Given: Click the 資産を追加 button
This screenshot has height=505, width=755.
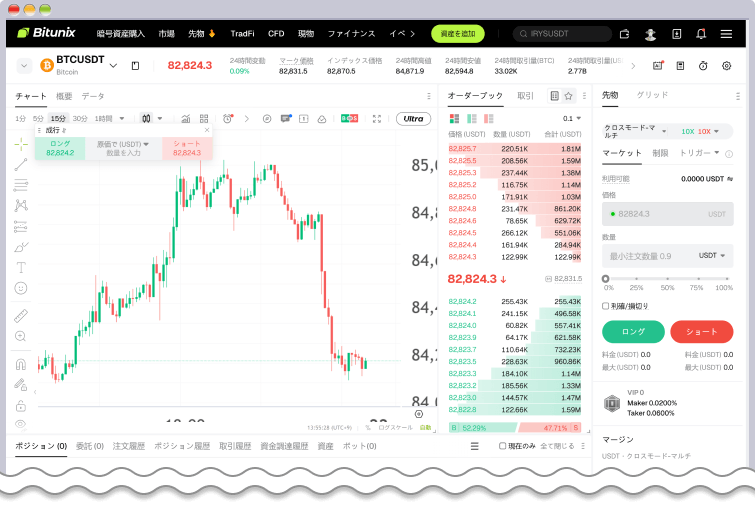Looking at the screenshot, I should tap(458, 34).
